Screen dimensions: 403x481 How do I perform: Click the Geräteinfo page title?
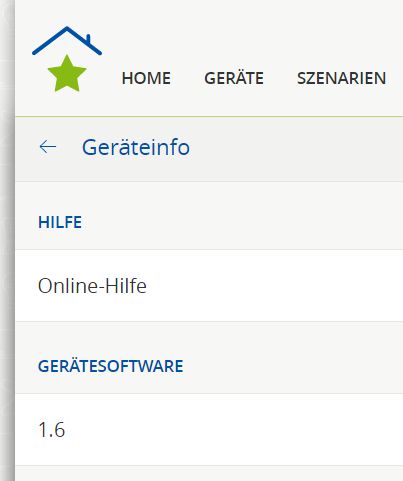(136, 147)
